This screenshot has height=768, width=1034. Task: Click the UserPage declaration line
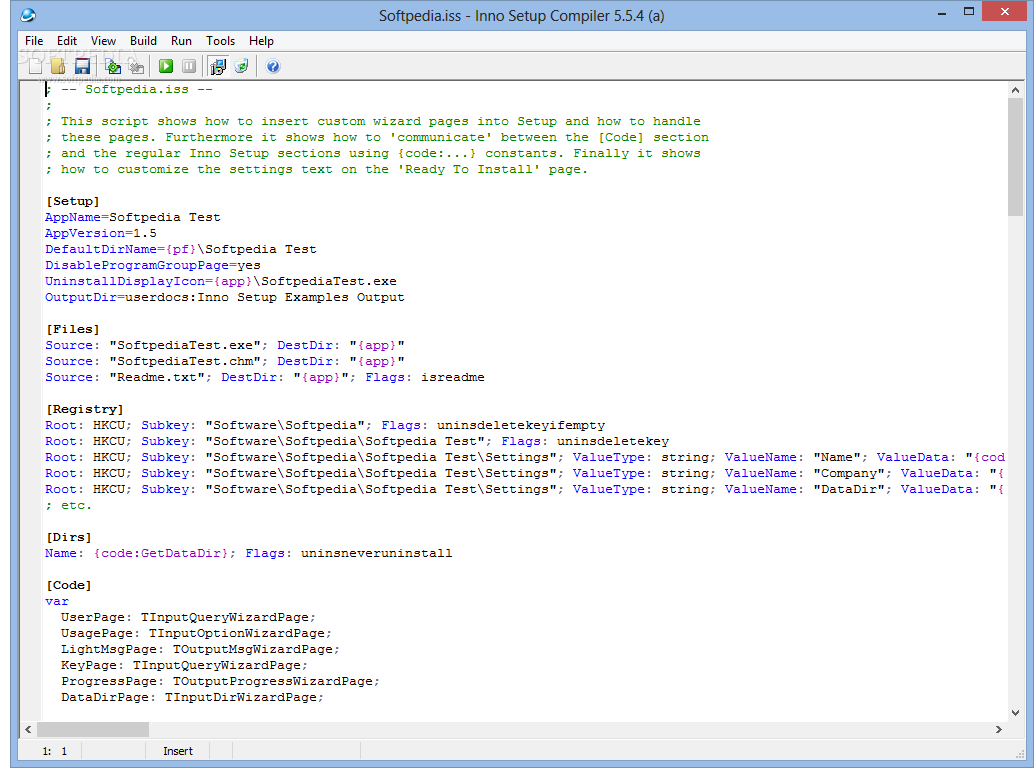click(x=189, y=617)
